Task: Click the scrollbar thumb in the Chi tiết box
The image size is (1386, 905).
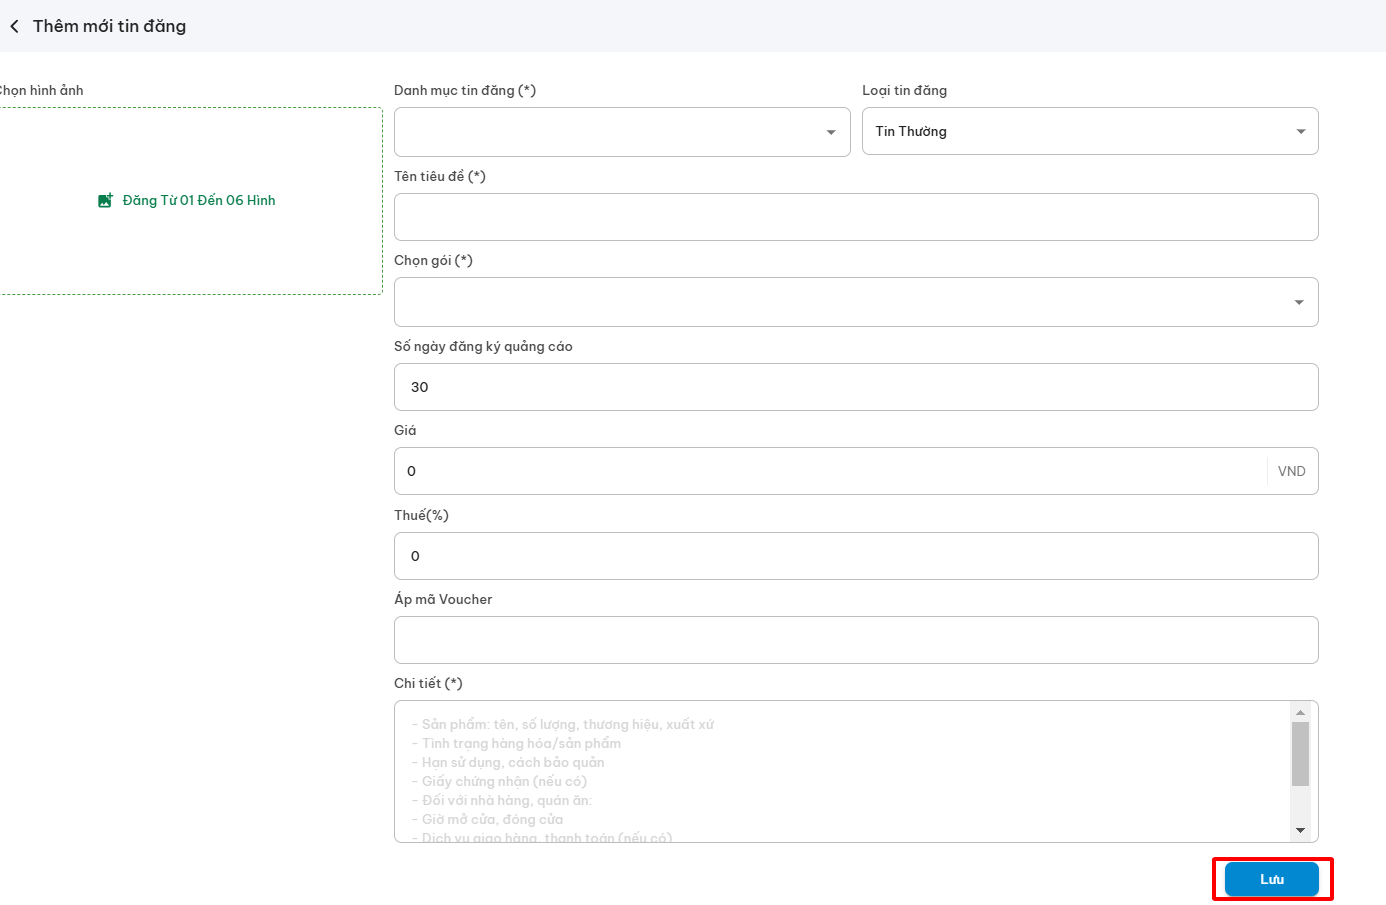Action: tap(1300, 754)
